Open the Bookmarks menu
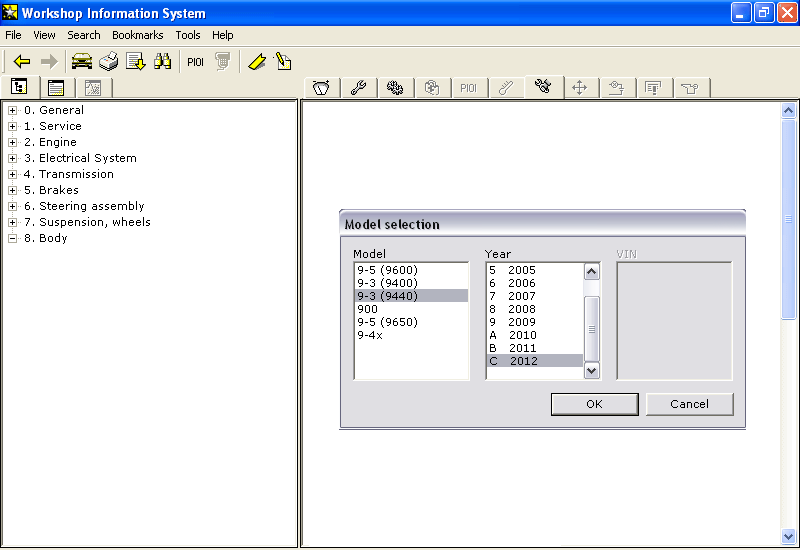 click(x=138, y=35)
